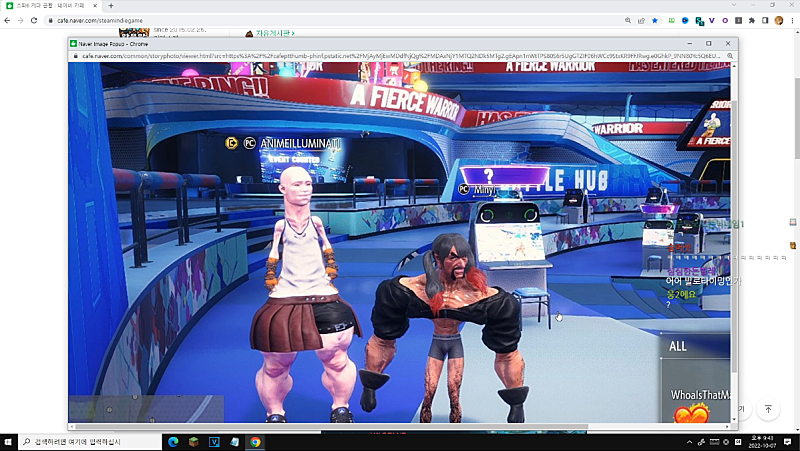Minimize the Naver Image Popup window
The width and height of the screenshot is (800, 451).
tap(690, 43)
